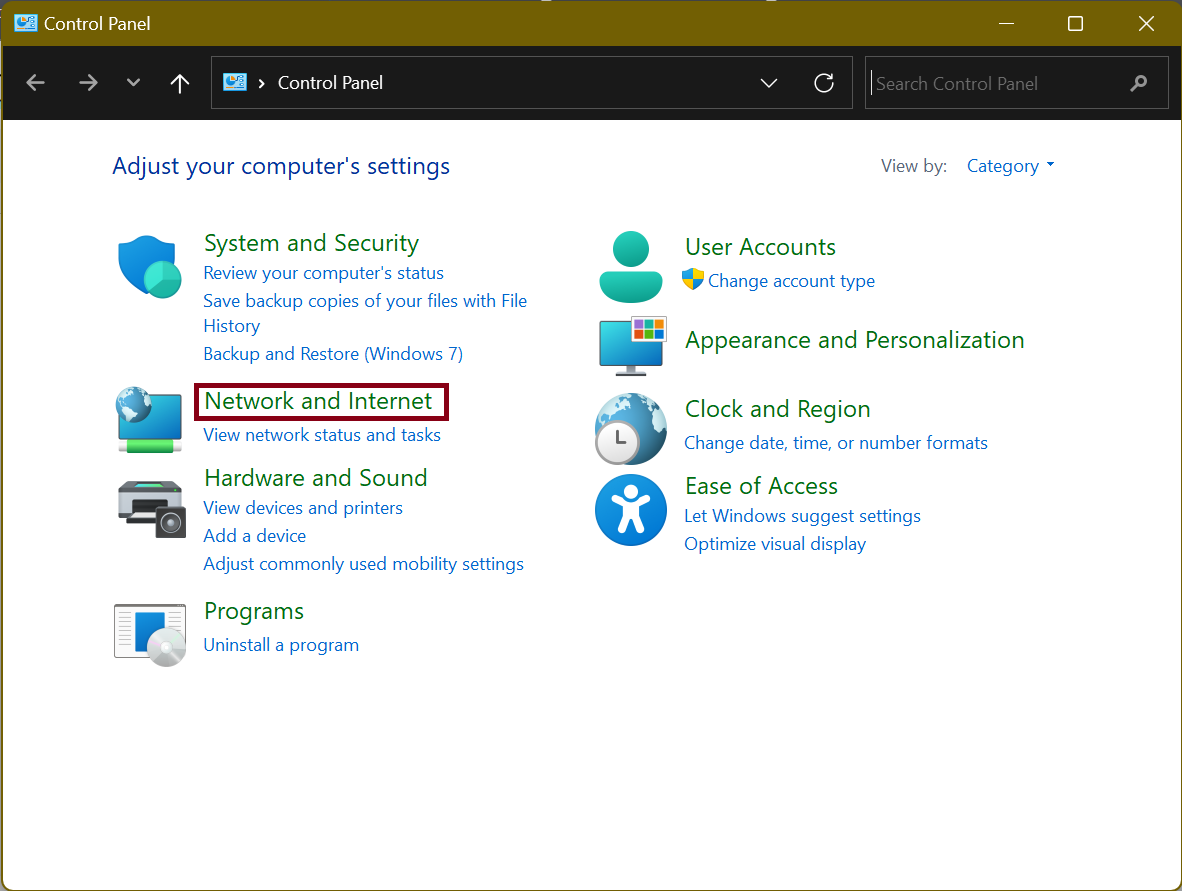The image size is (1182, 891).
Task: Open Backup and Restore (Windows 7)
Action: pyautogui.click(x=333, y=354)
